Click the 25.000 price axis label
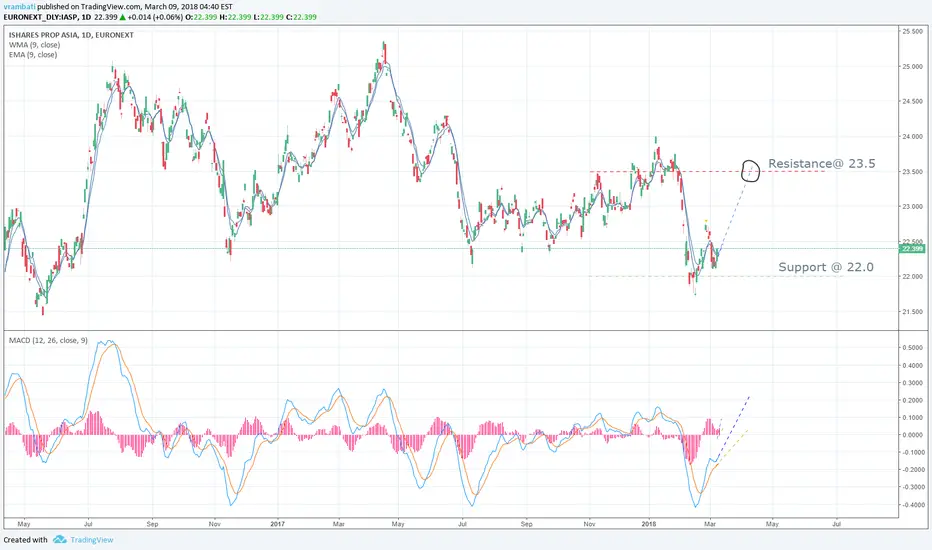The height and width of the screenshot is (550, 932). coord(912,67)
